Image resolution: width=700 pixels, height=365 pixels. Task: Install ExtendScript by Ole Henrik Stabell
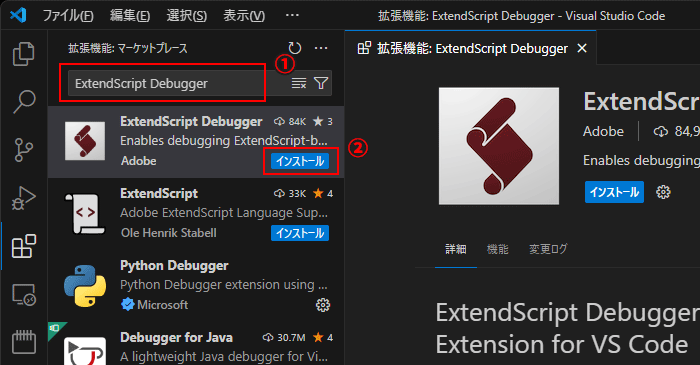pos(300,233)
